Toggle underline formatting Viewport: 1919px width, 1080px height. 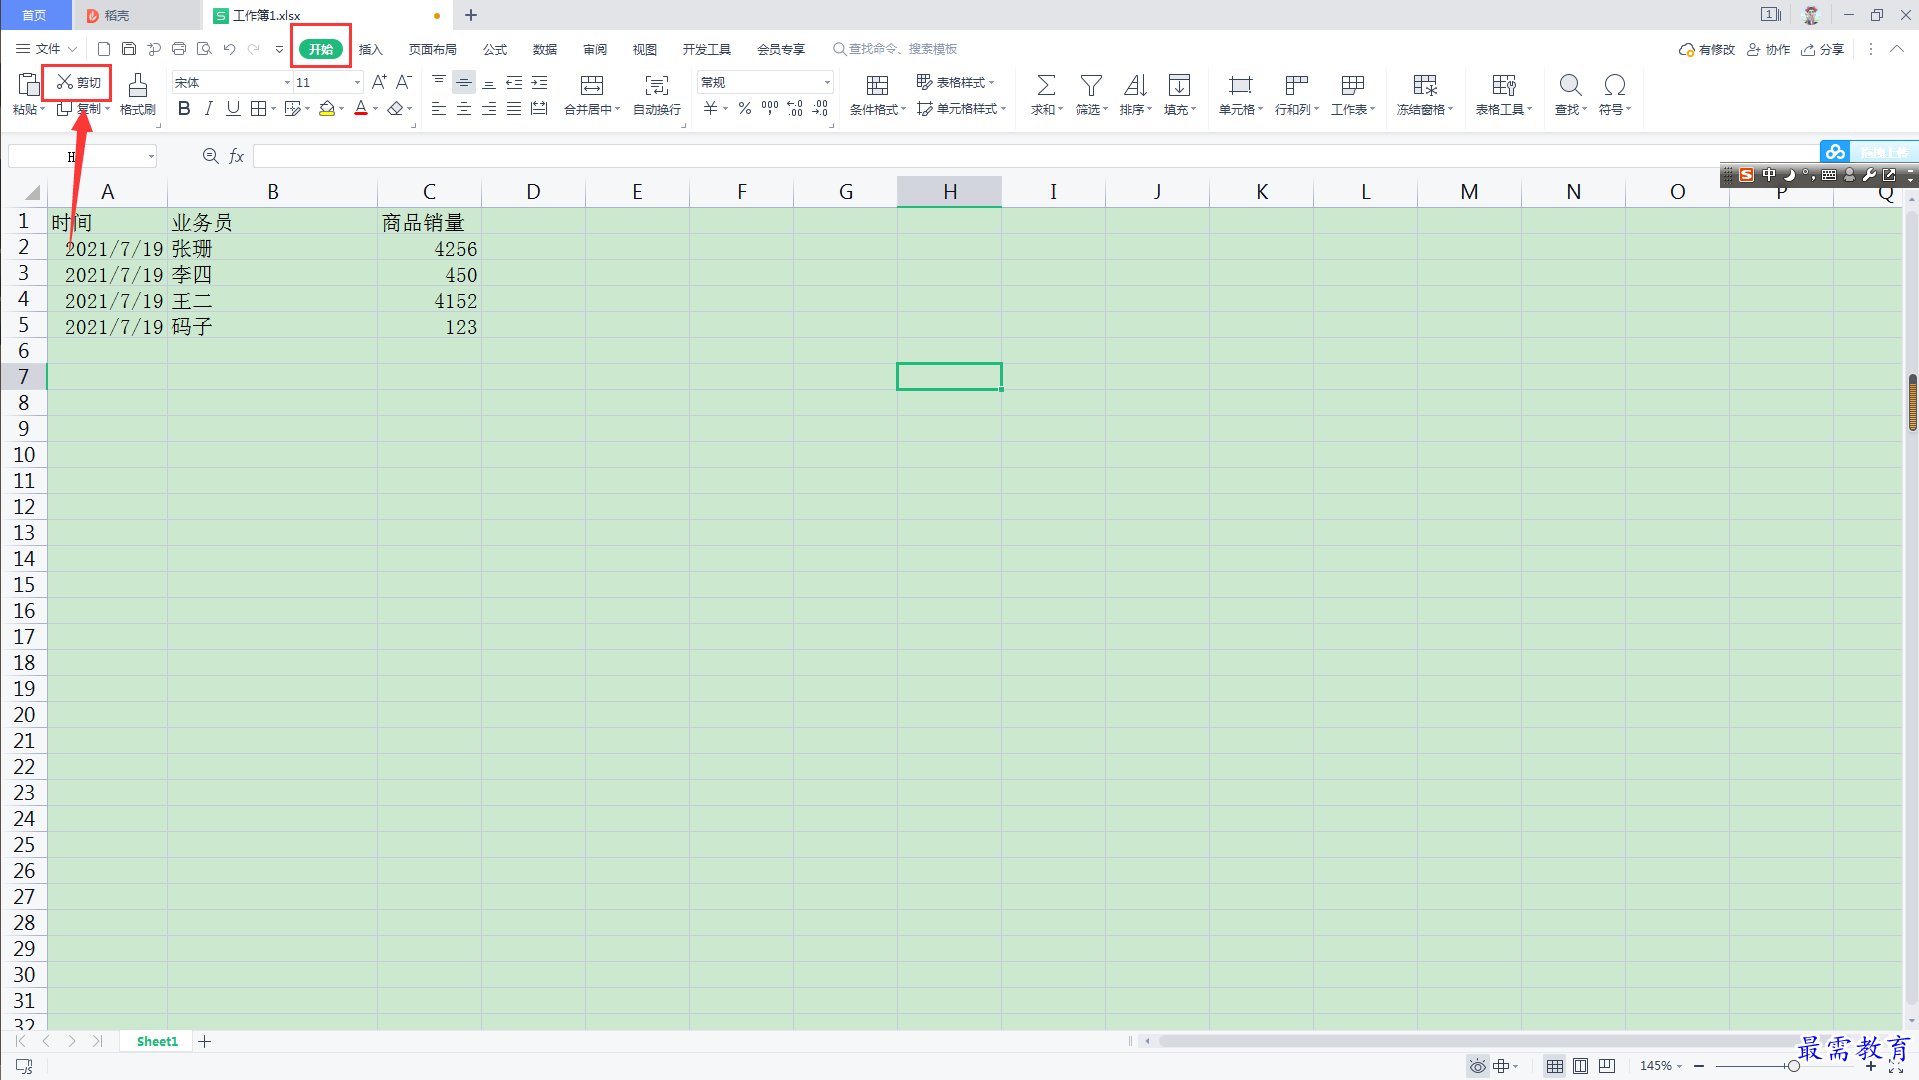[233, 109]
